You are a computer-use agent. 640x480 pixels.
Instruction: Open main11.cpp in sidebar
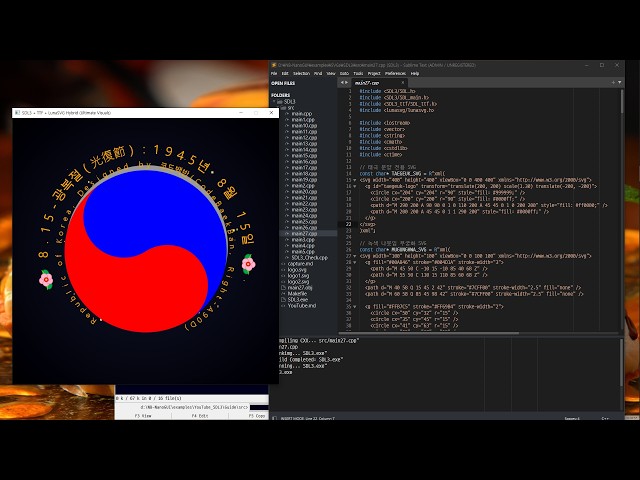coord(304,131)
